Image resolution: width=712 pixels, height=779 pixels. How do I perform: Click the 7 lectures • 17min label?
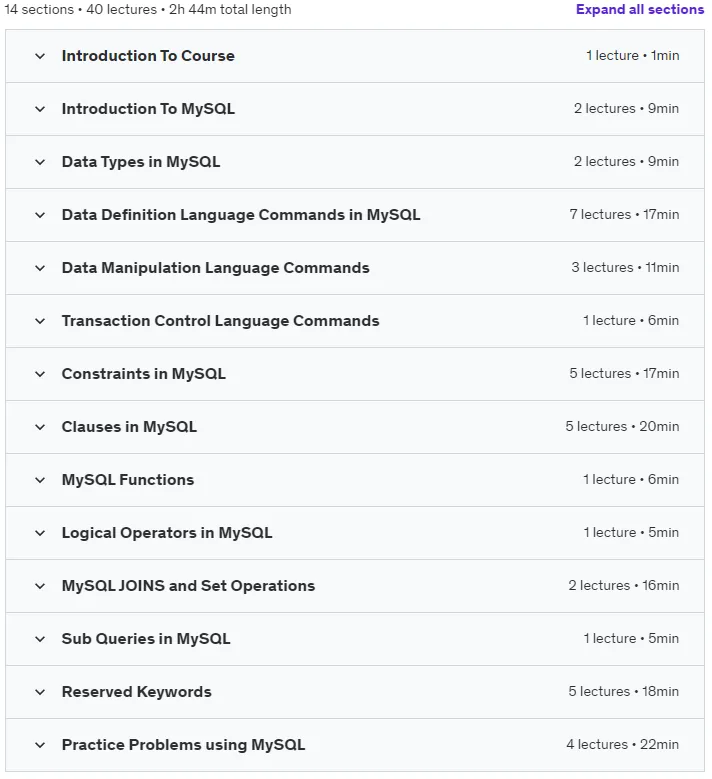(x=624, y=215)
